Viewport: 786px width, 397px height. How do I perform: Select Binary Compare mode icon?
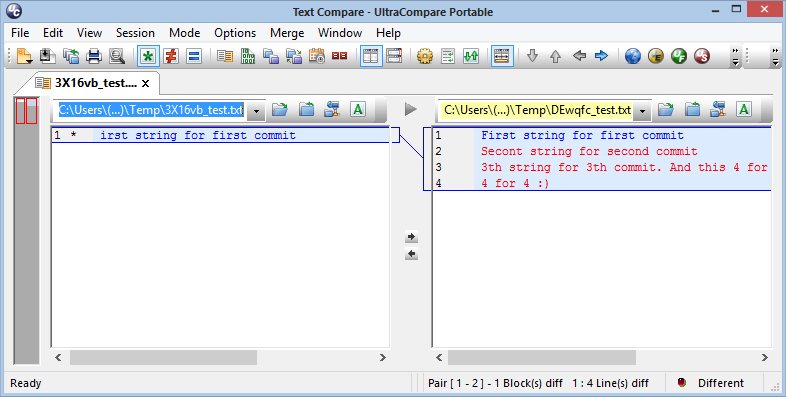point(248,56)
